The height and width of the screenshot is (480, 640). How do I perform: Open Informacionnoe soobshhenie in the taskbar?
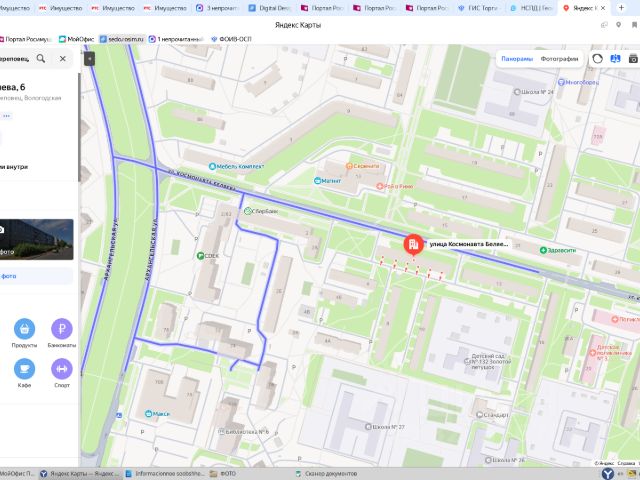tap(165, 473)
